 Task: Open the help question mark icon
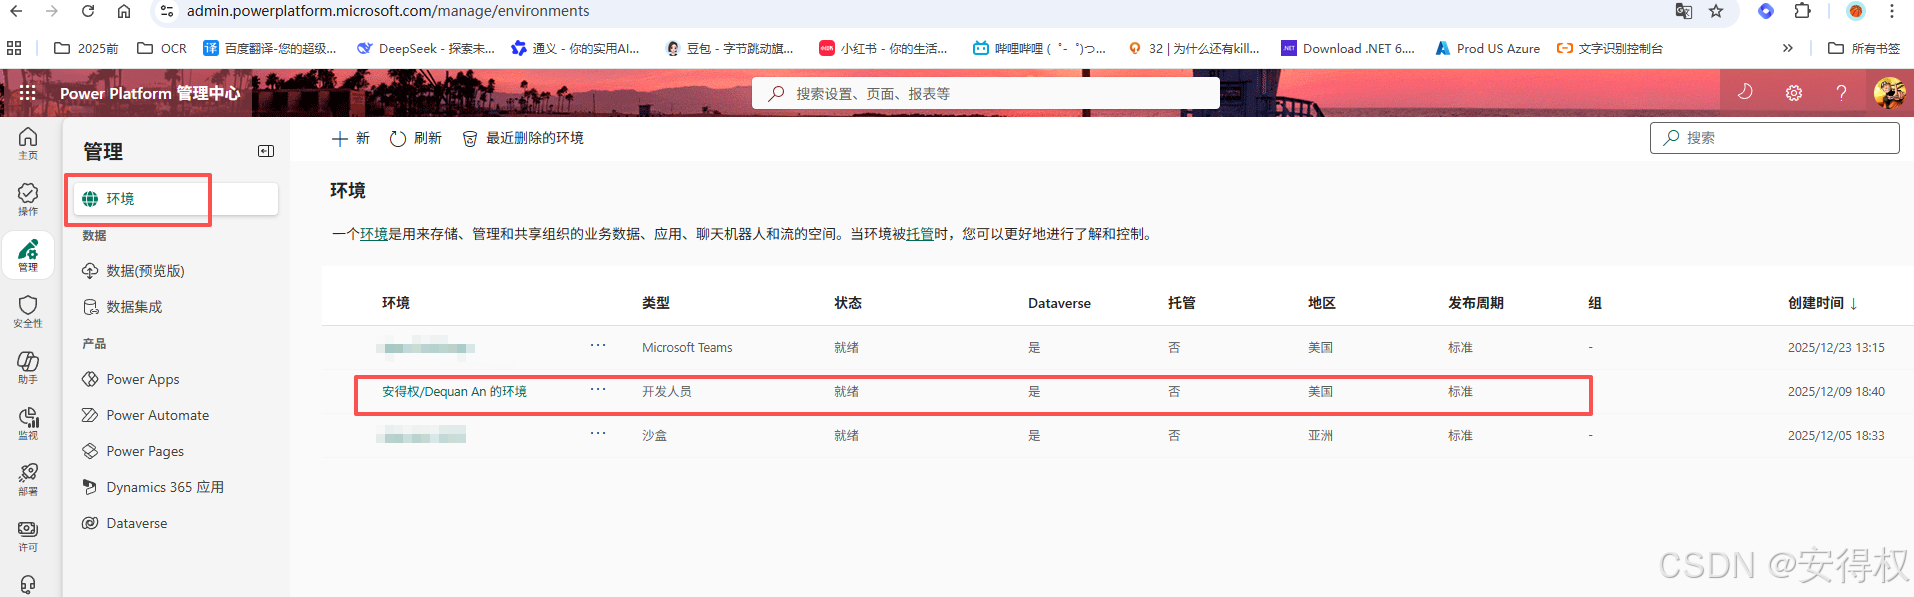[x=1841, y=92]
